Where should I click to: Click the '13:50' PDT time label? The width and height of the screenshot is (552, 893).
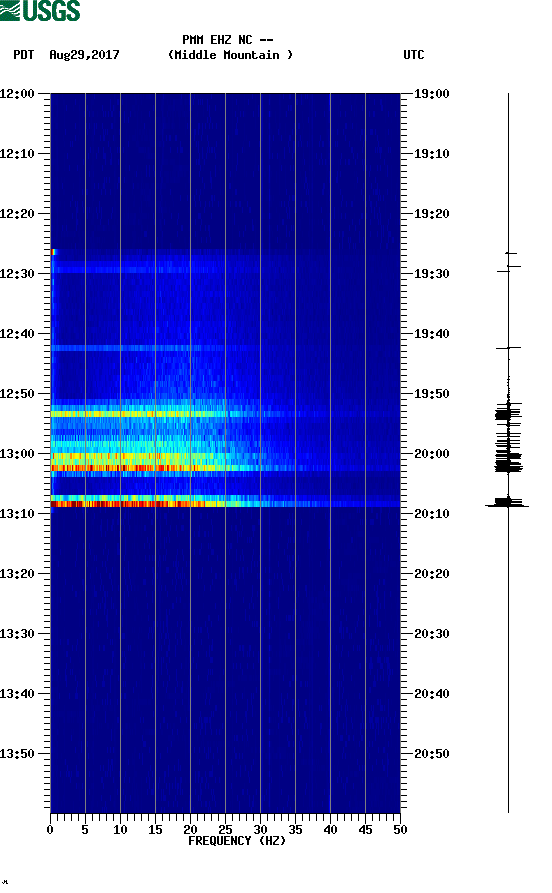pyautogui.click(x=17, y=754)
